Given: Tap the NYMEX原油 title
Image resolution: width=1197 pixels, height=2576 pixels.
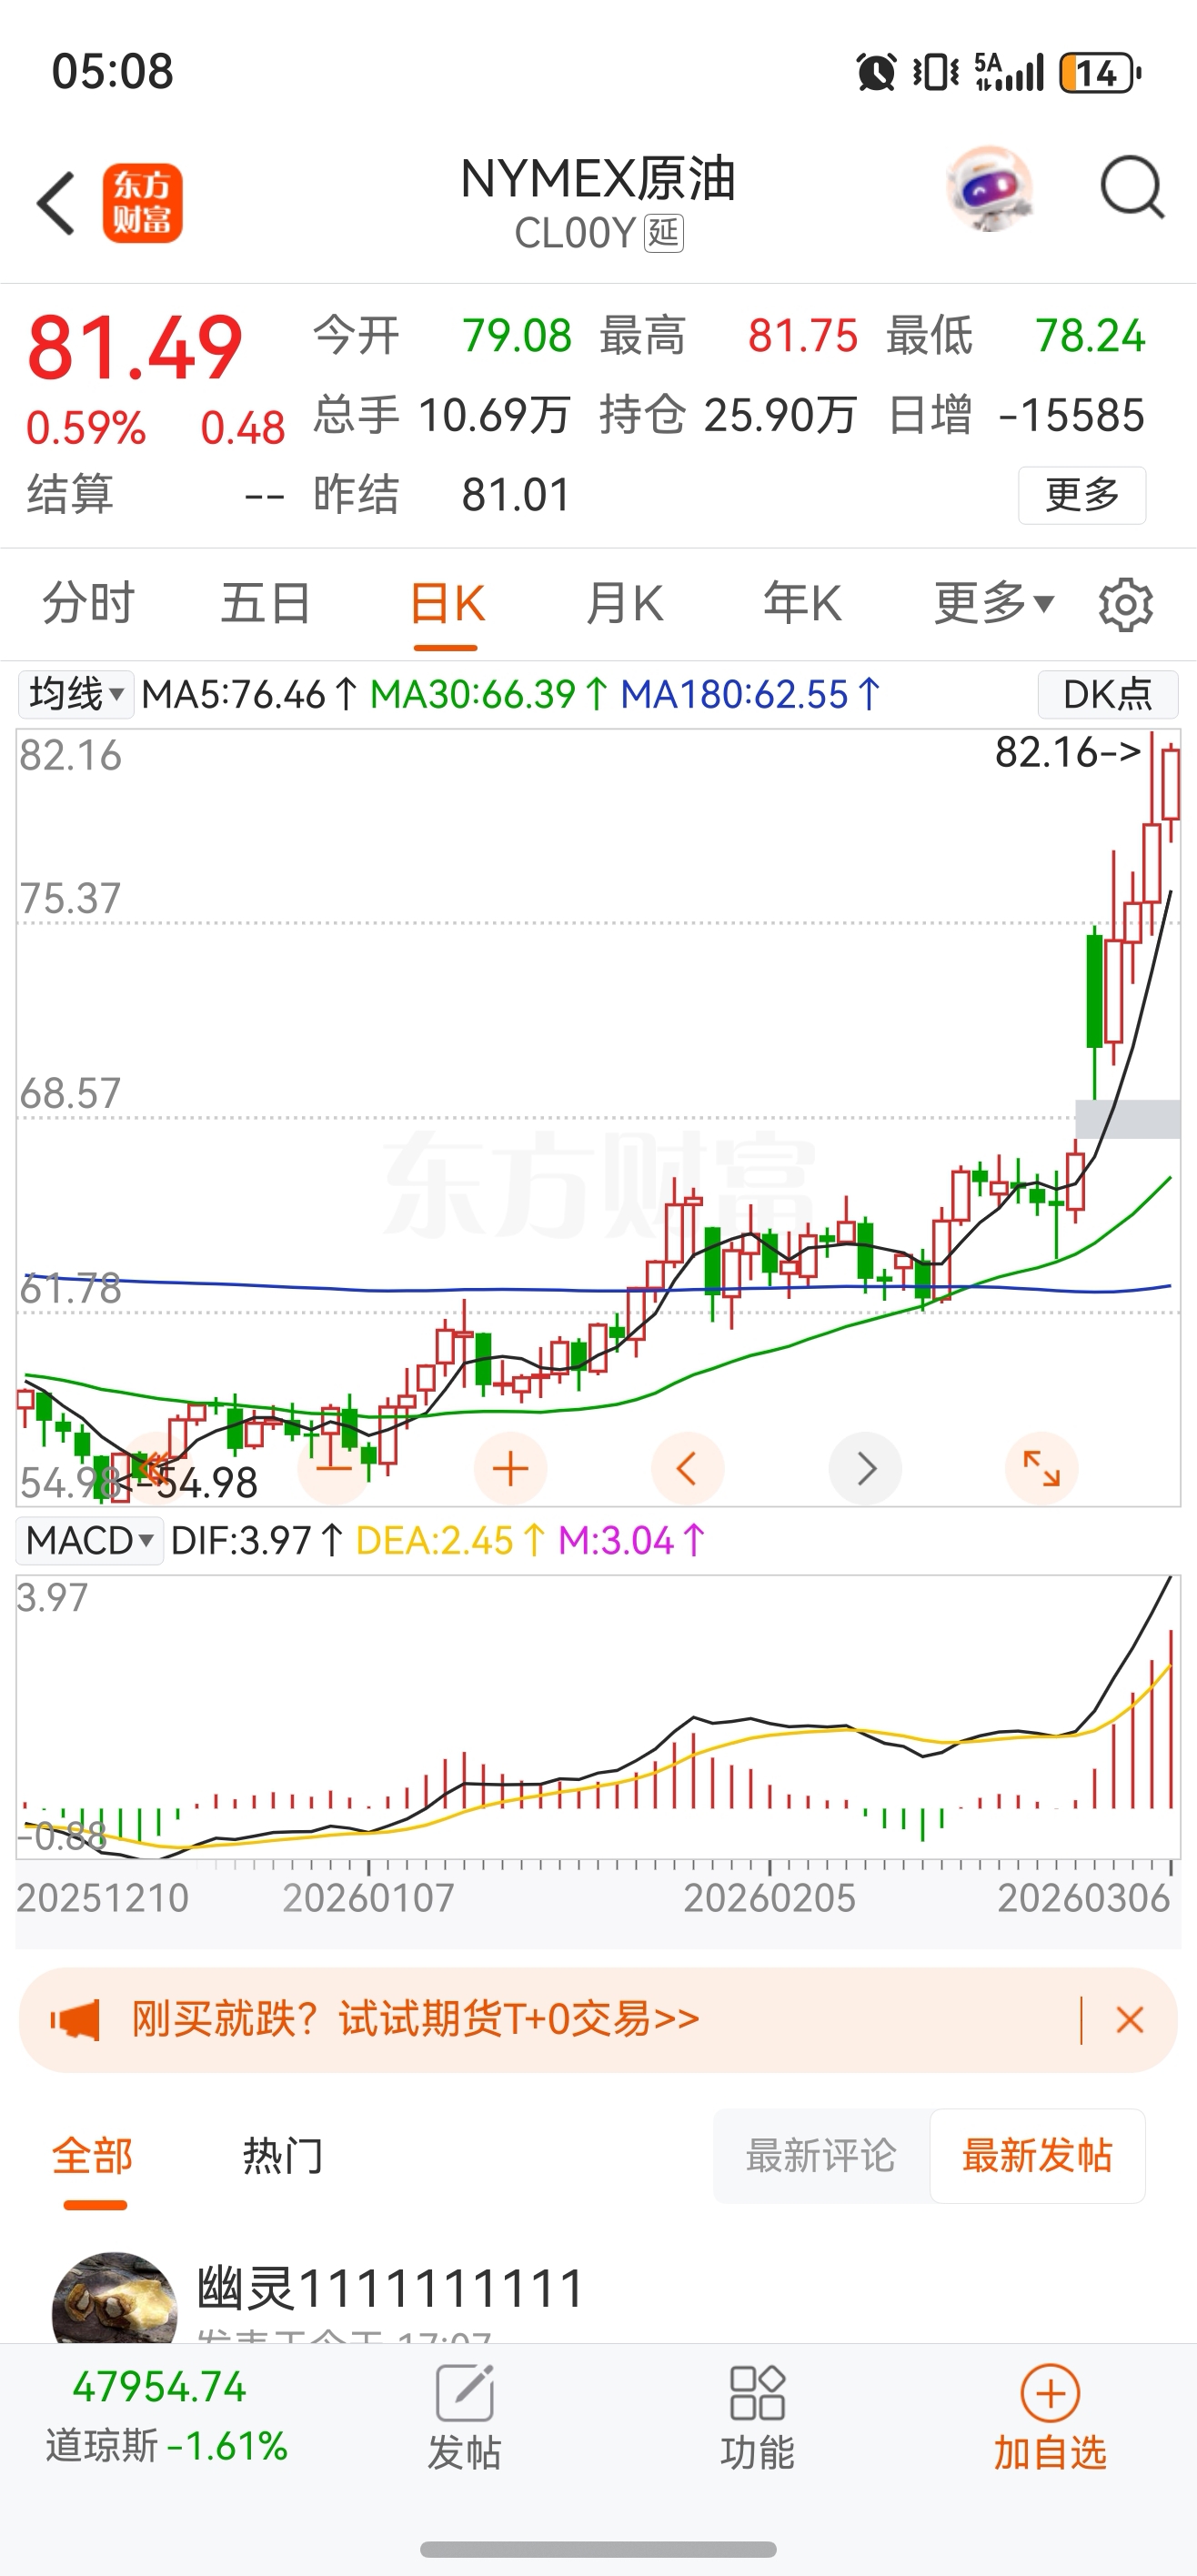Looking at the screenshot, I should (598, 180).
